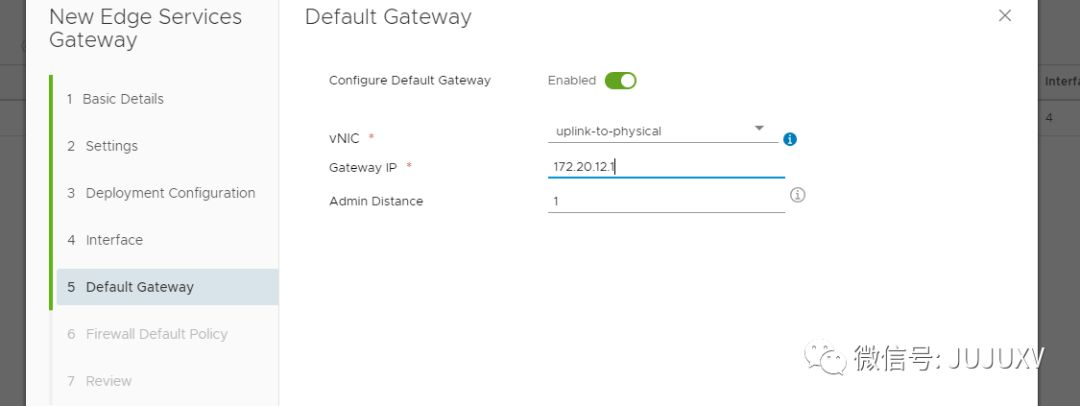This screenshot has height=406, width=1080.
Task: Click the Enabled status text
Action: [572, 81]
